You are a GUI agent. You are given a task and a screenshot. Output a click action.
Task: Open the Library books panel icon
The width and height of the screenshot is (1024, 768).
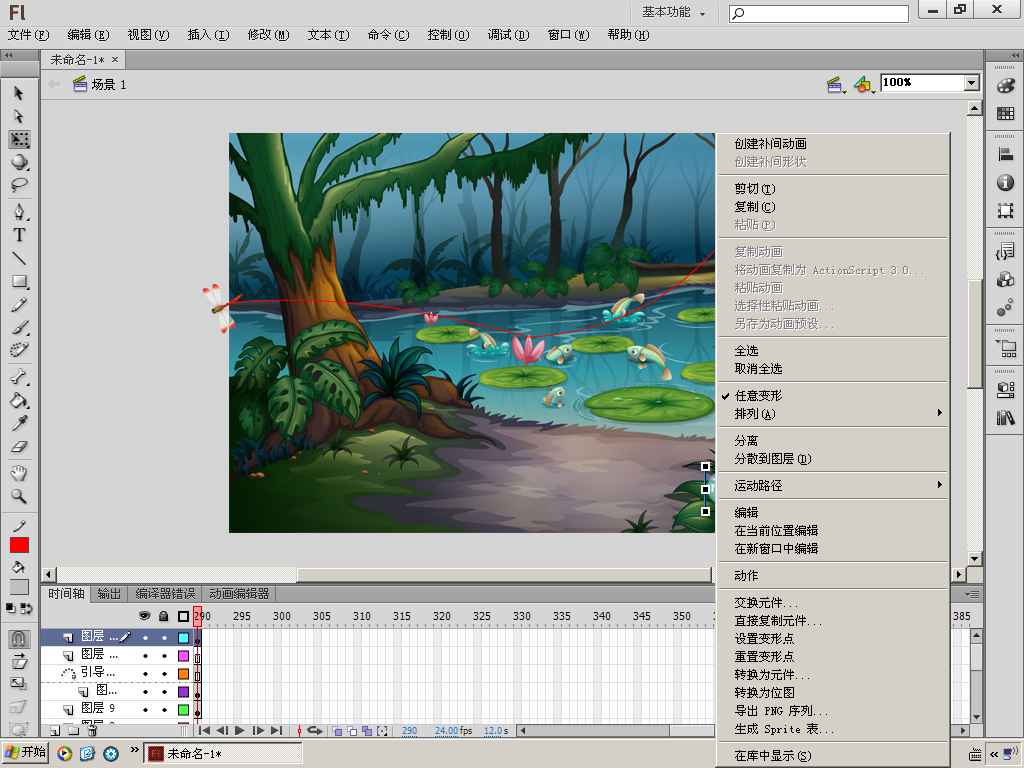click(1006, 418)
